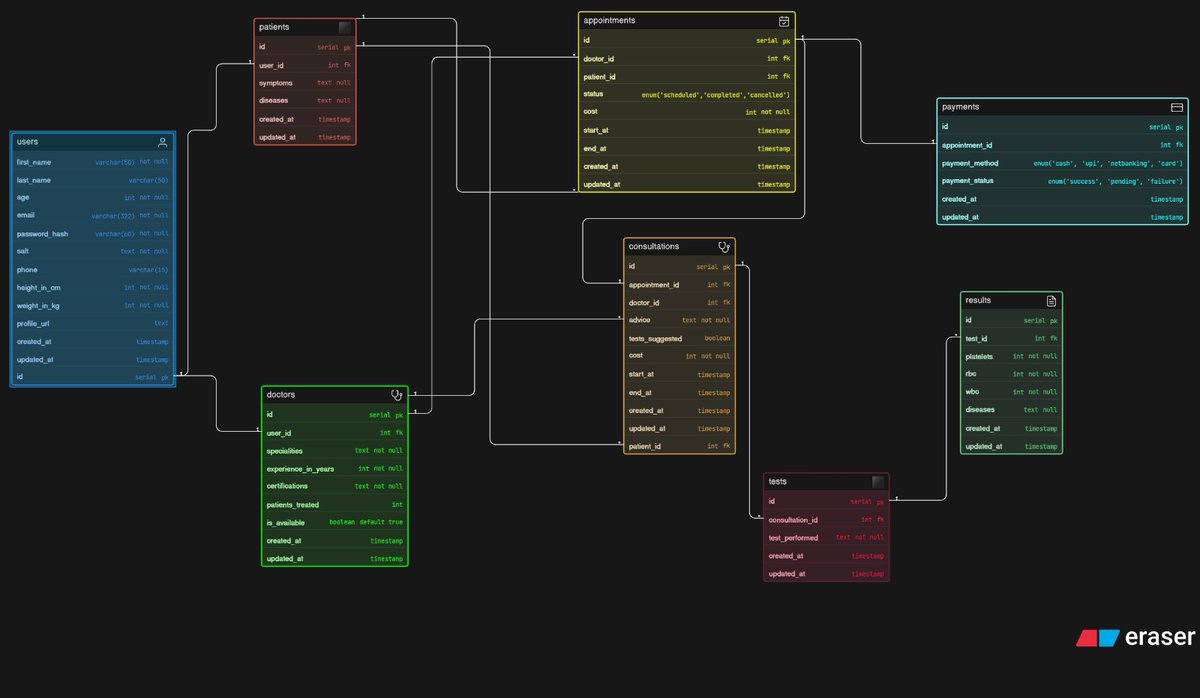Click the test_performed field in the tests table
This screenshot has width=1200, height=698.
pyautogui.click(x=825, y=538)
